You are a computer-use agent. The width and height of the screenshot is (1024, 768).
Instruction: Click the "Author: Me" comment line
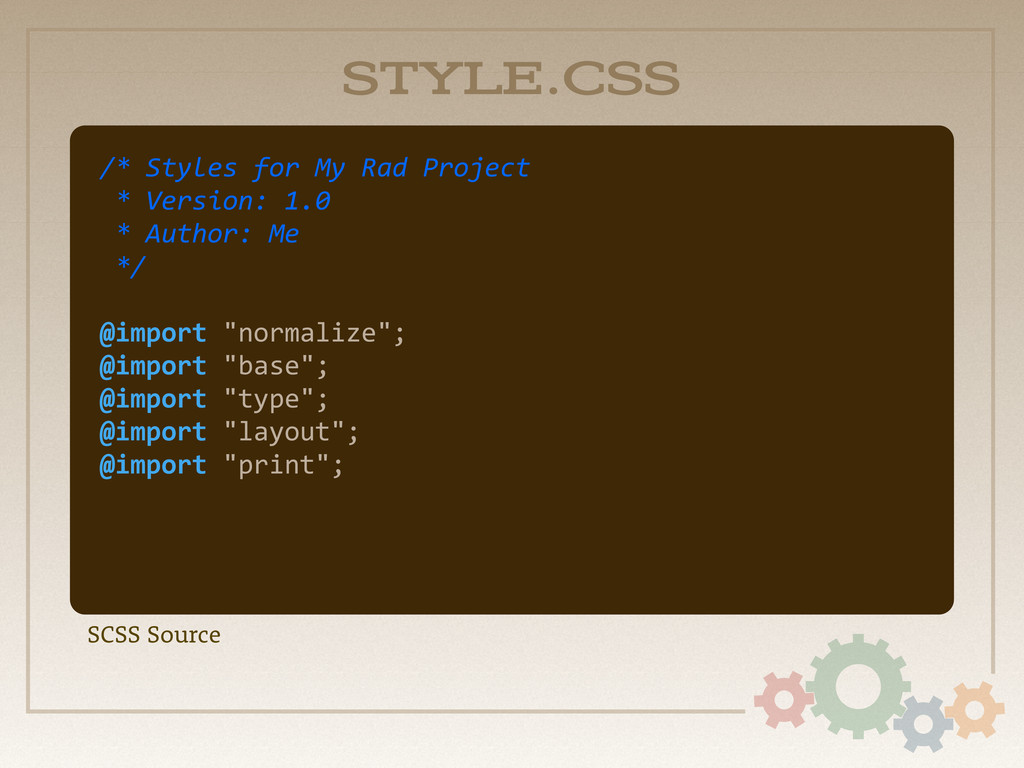(x=208, y=234)
